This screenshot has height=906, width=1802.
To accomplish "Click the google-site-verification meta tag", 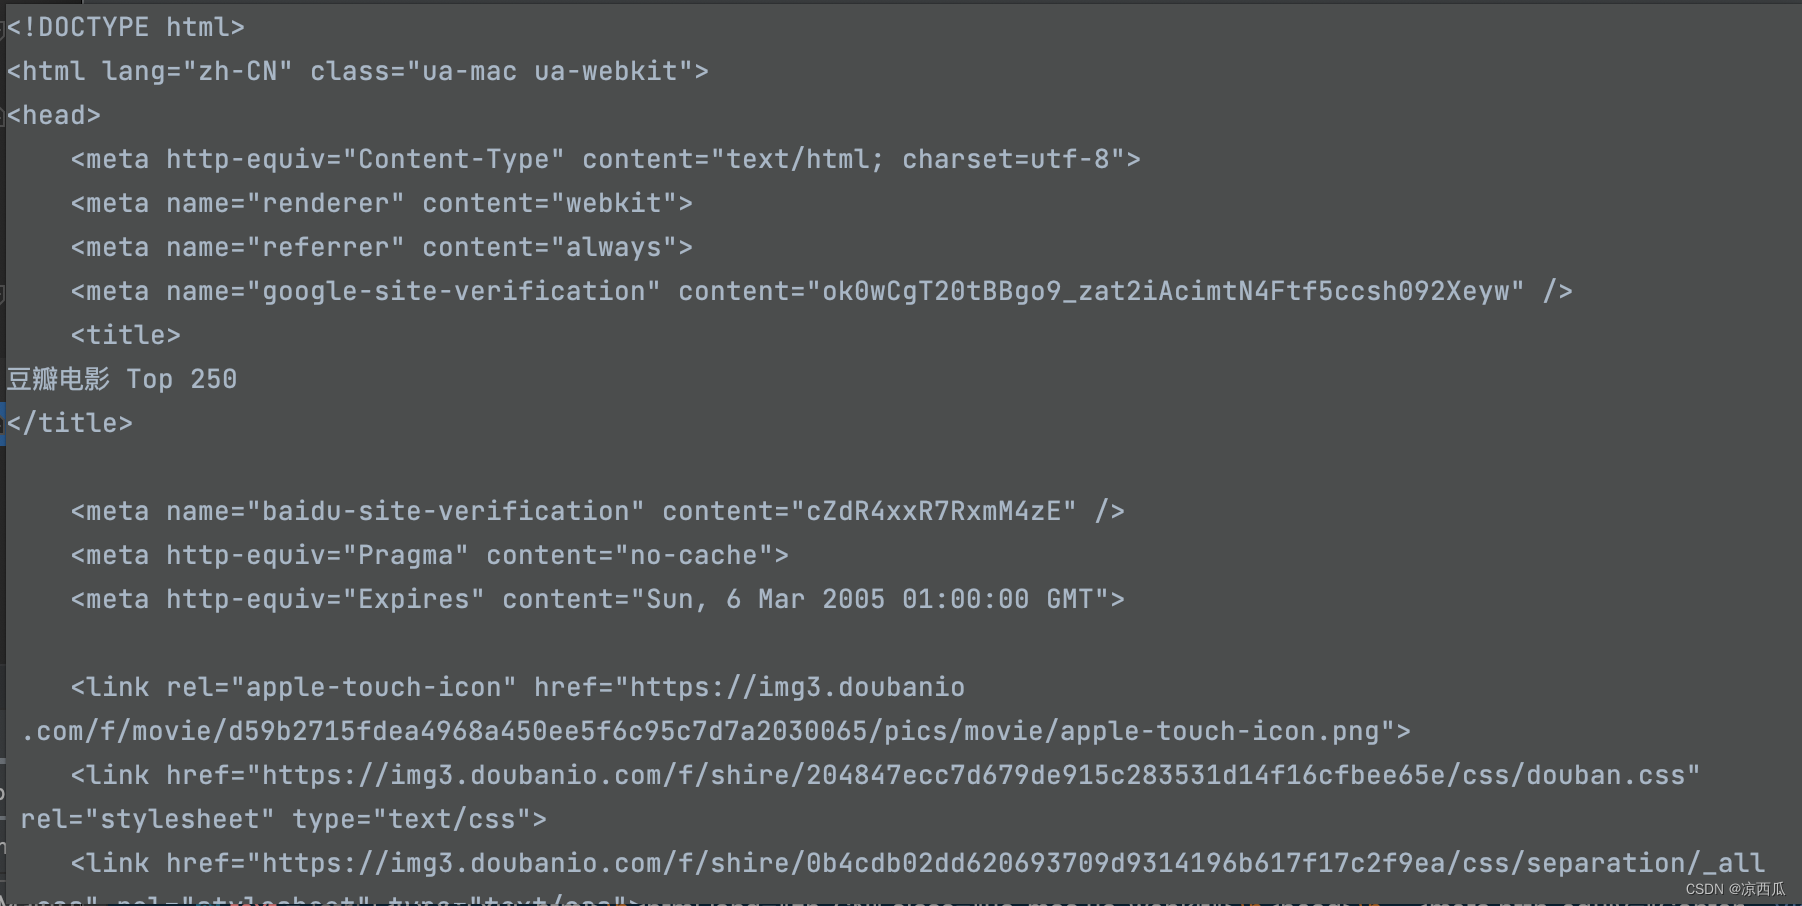I will click(821, 291).
